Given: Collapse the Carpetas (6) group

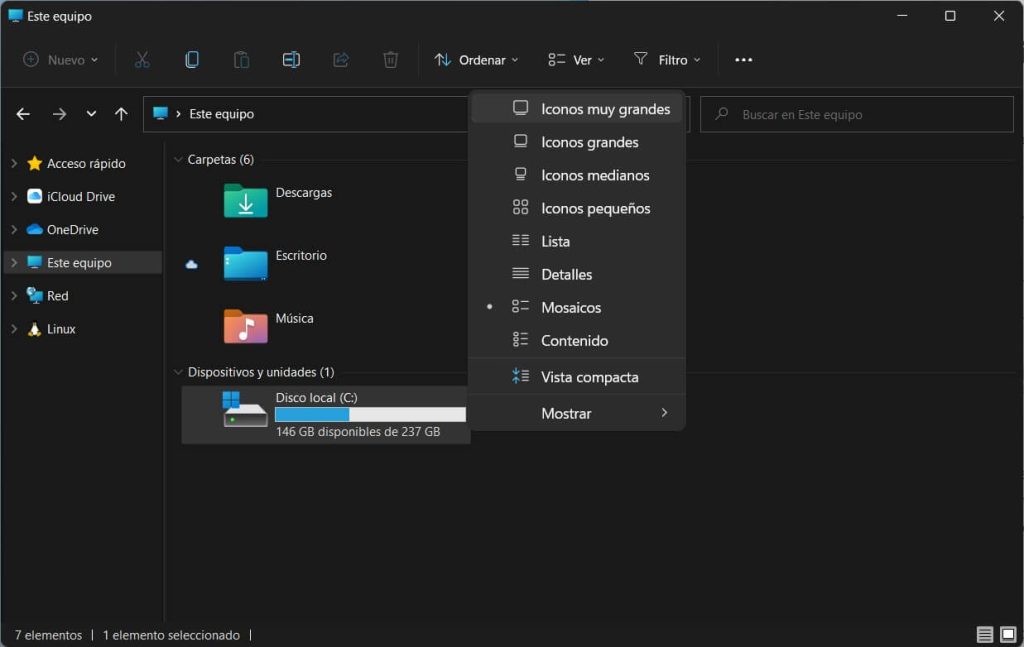Looking at the screenshot, I should [x=178, y=159].
